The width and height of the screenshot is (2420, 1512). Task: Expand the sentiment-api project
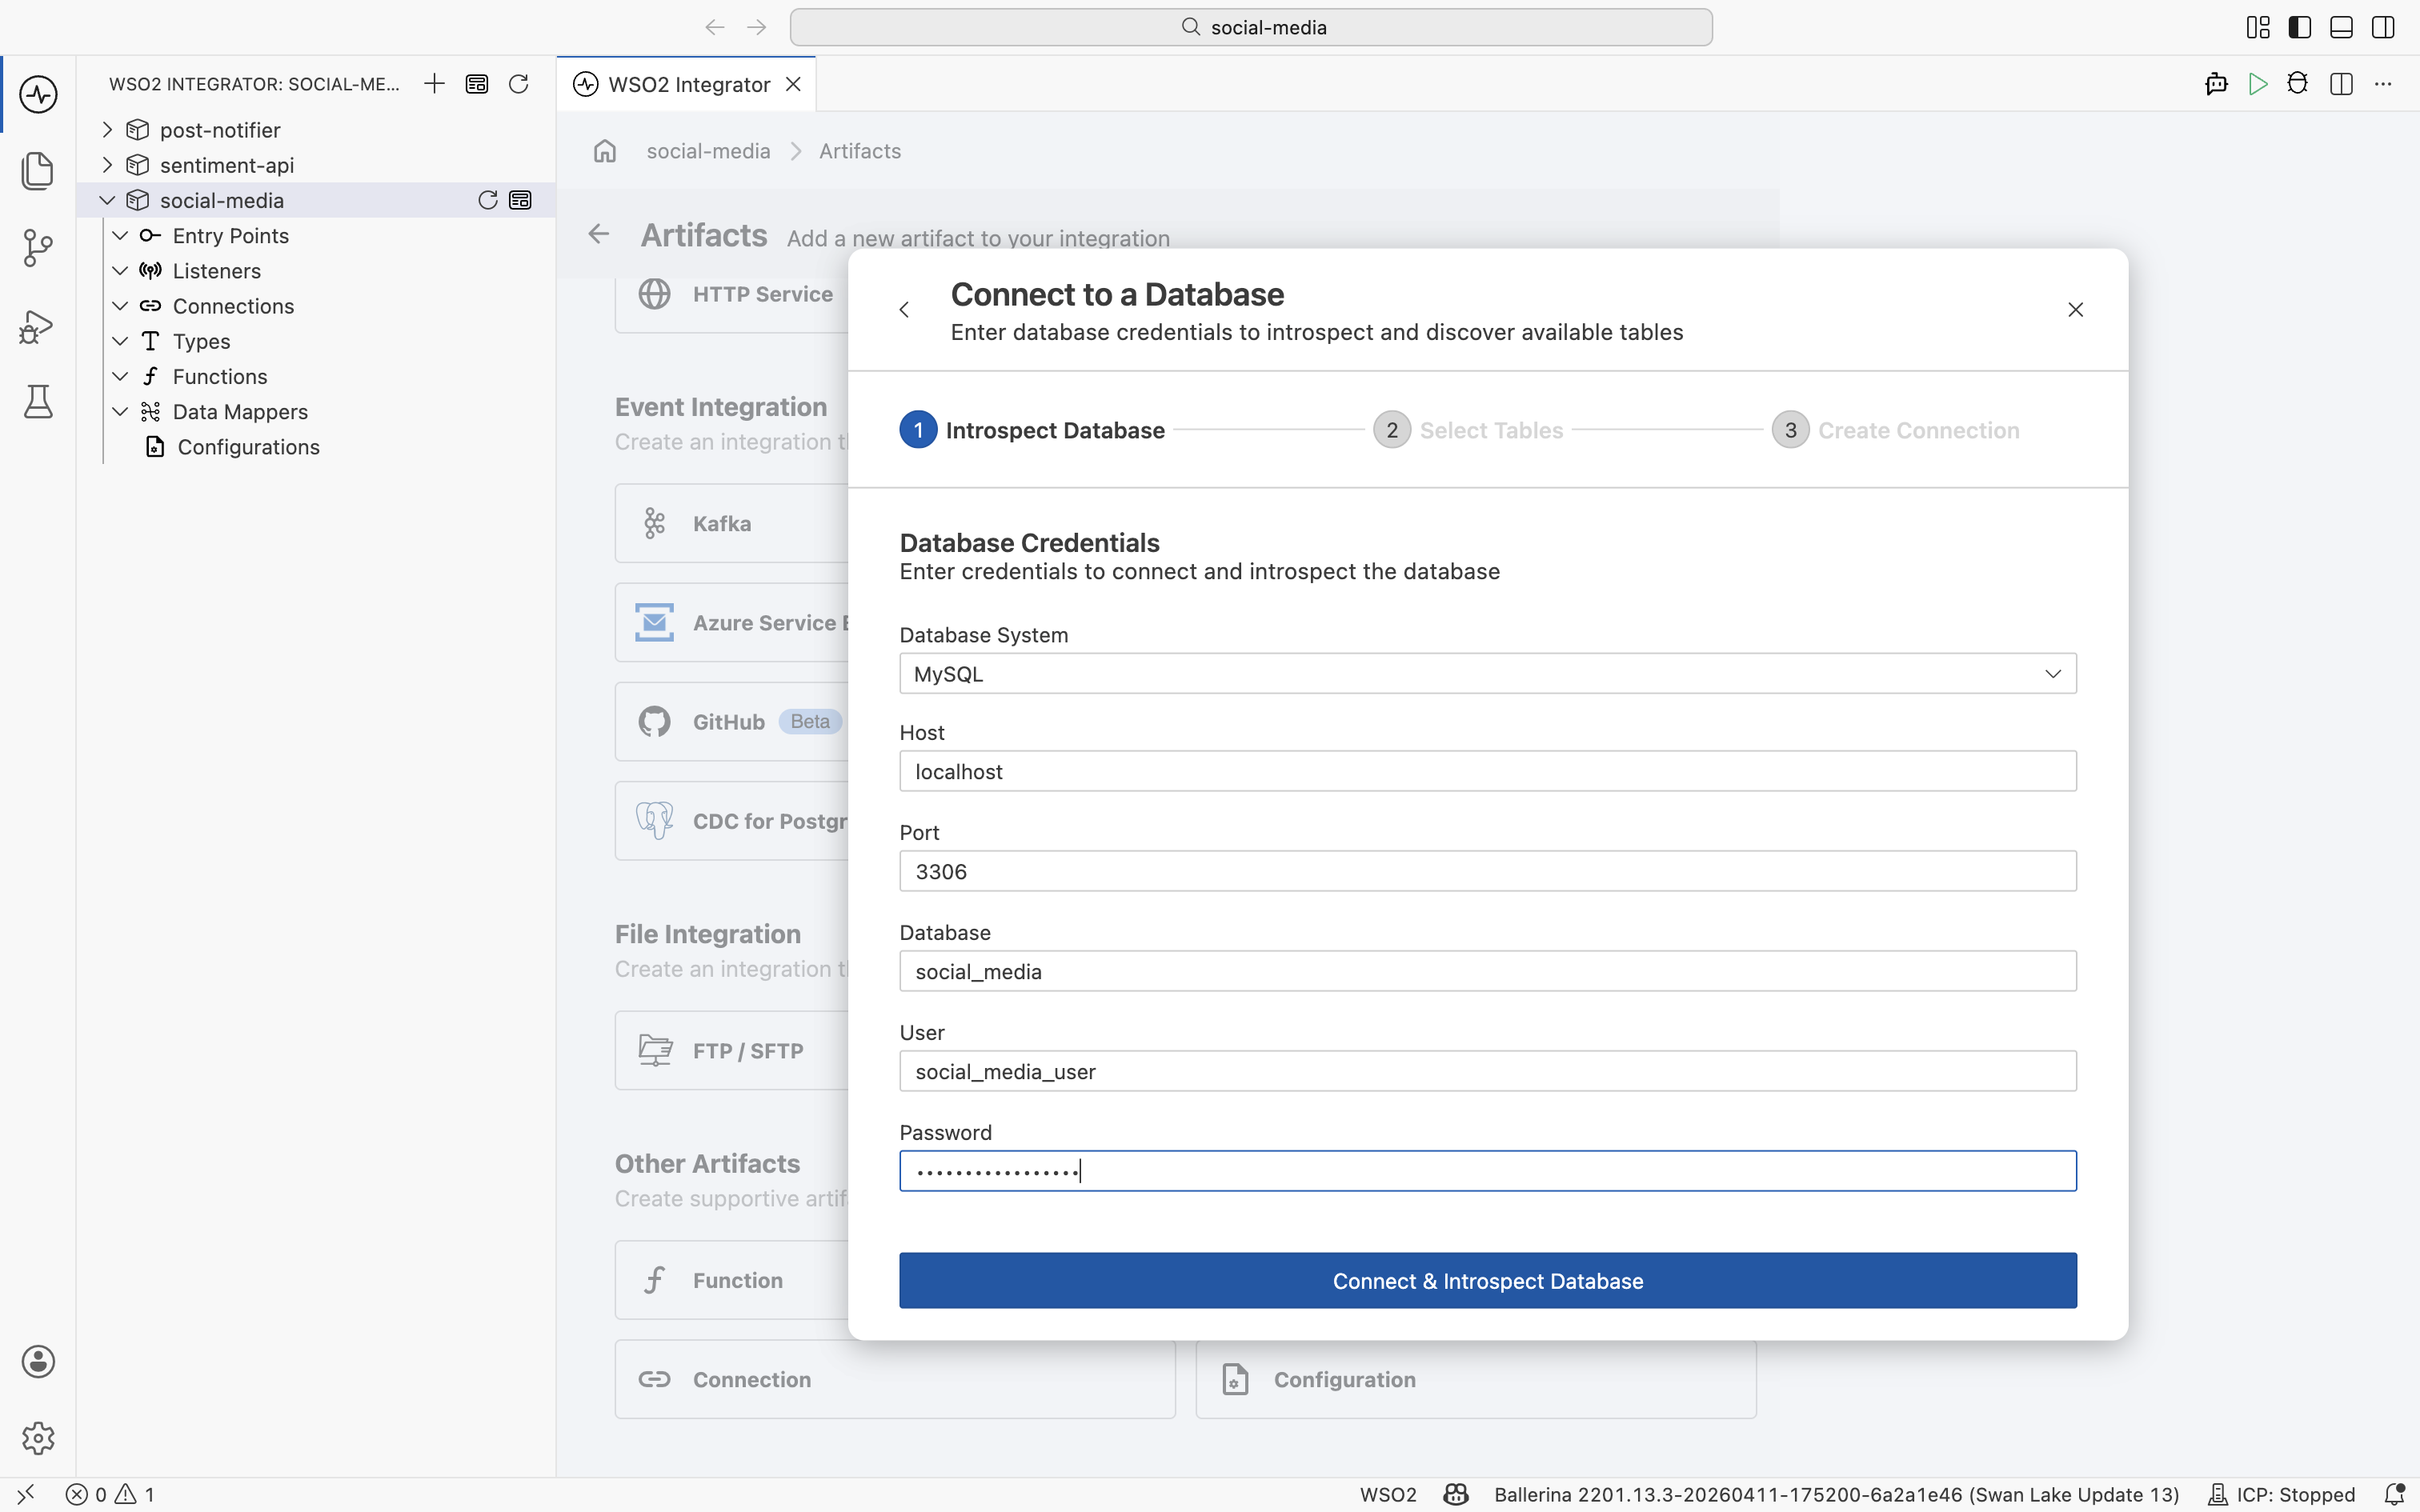tap(107, 165)
